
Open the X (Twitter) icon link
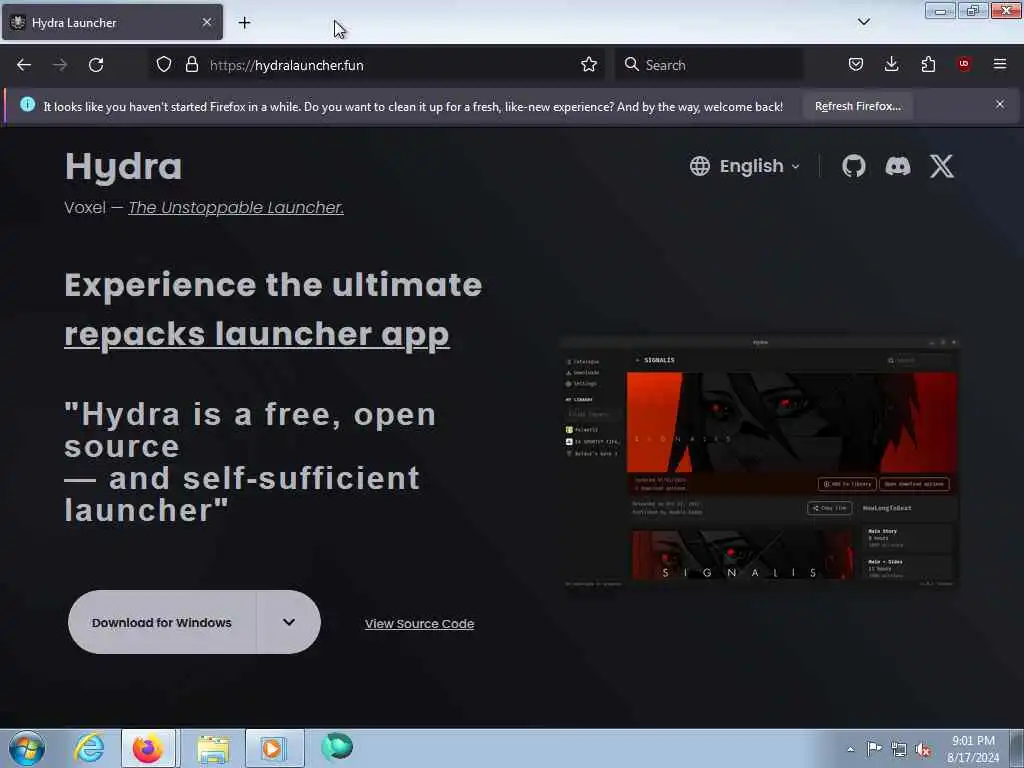[x=942, y=166]
